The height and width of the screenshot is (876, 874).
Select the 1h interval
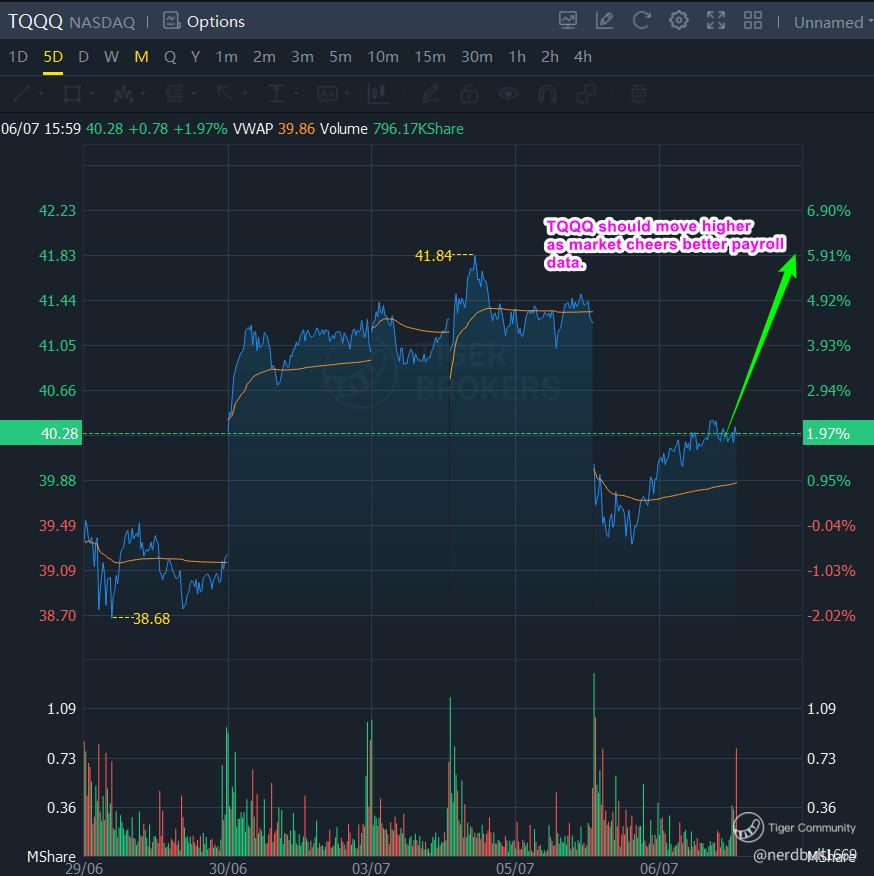pos(517,56)
